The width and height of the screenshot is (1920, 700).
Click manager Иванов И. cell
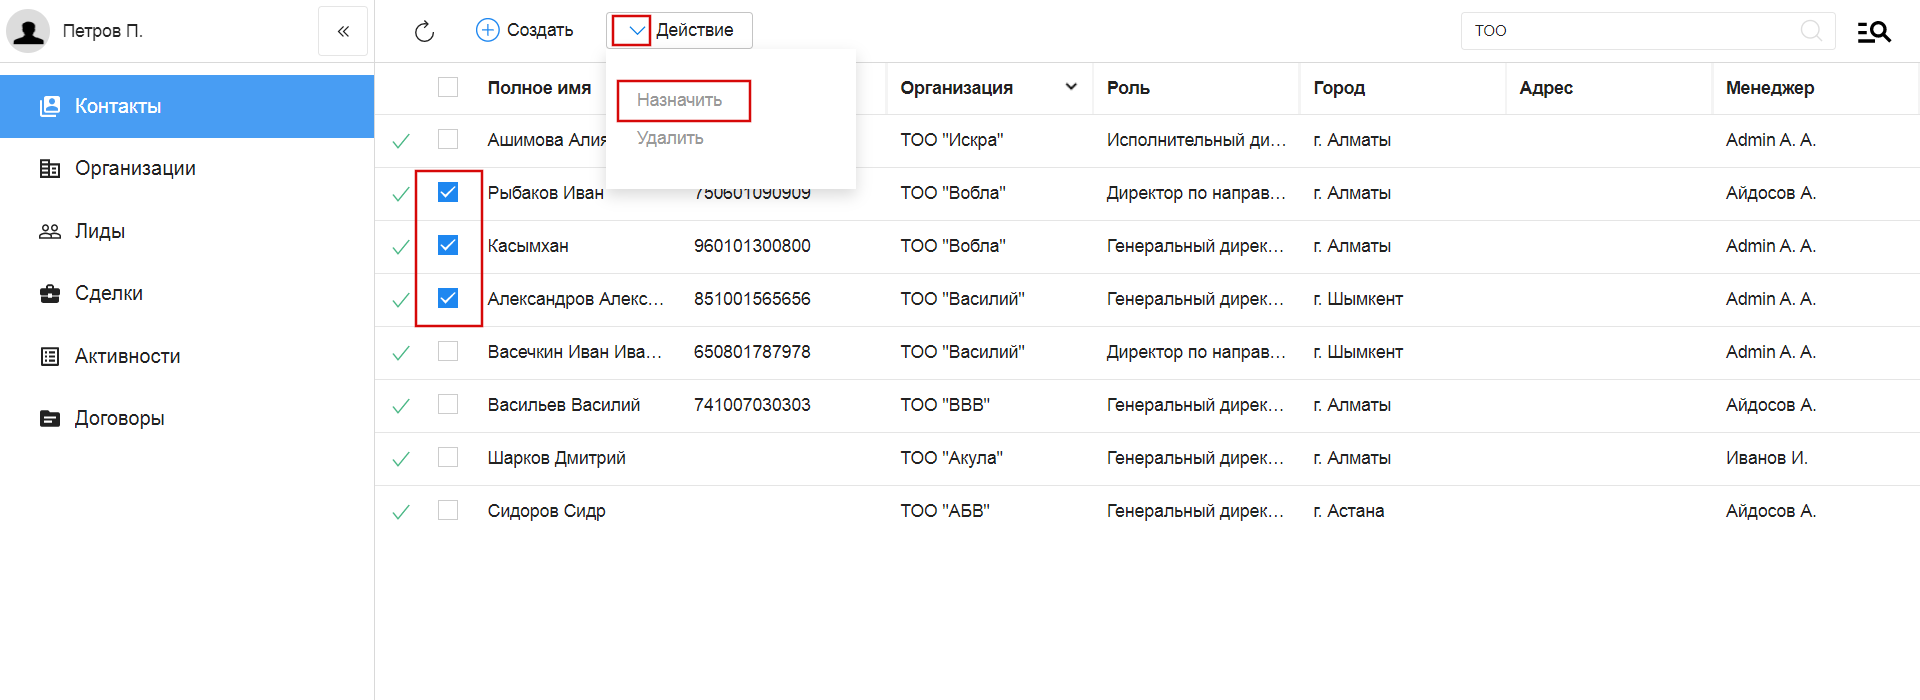pos(1767,458)
